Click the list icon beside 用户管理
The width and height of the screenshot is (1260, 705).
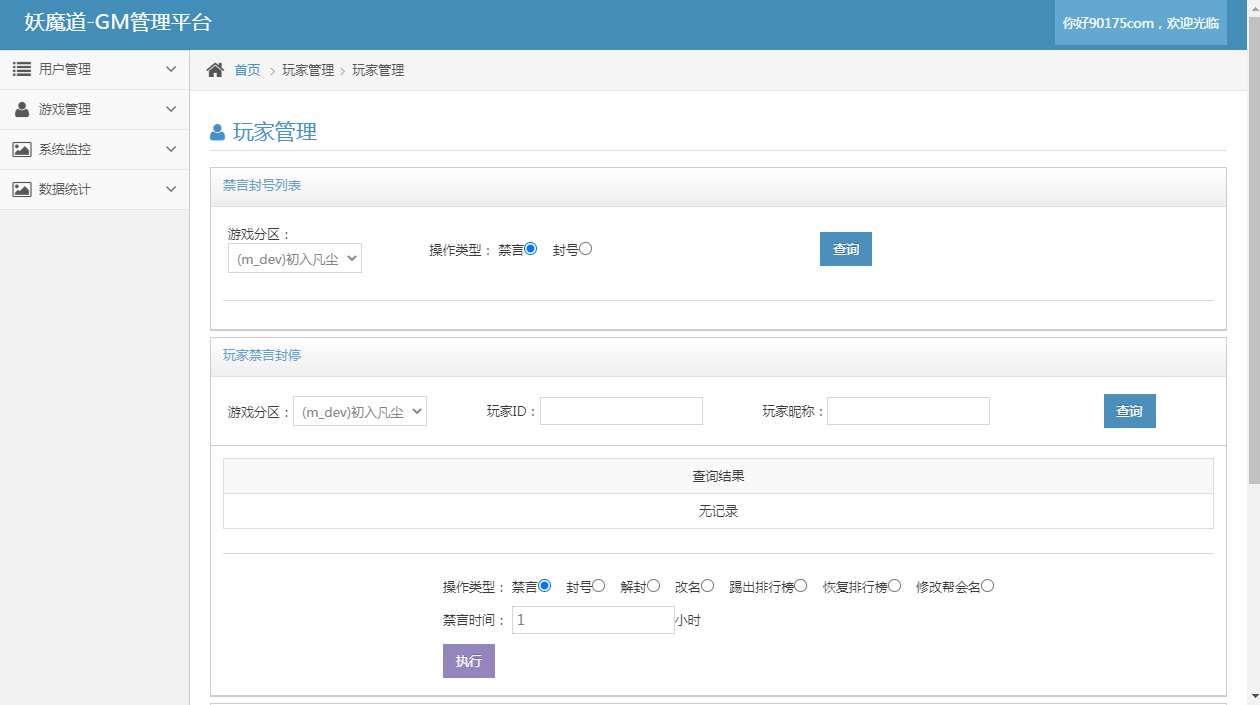[22, 69]
